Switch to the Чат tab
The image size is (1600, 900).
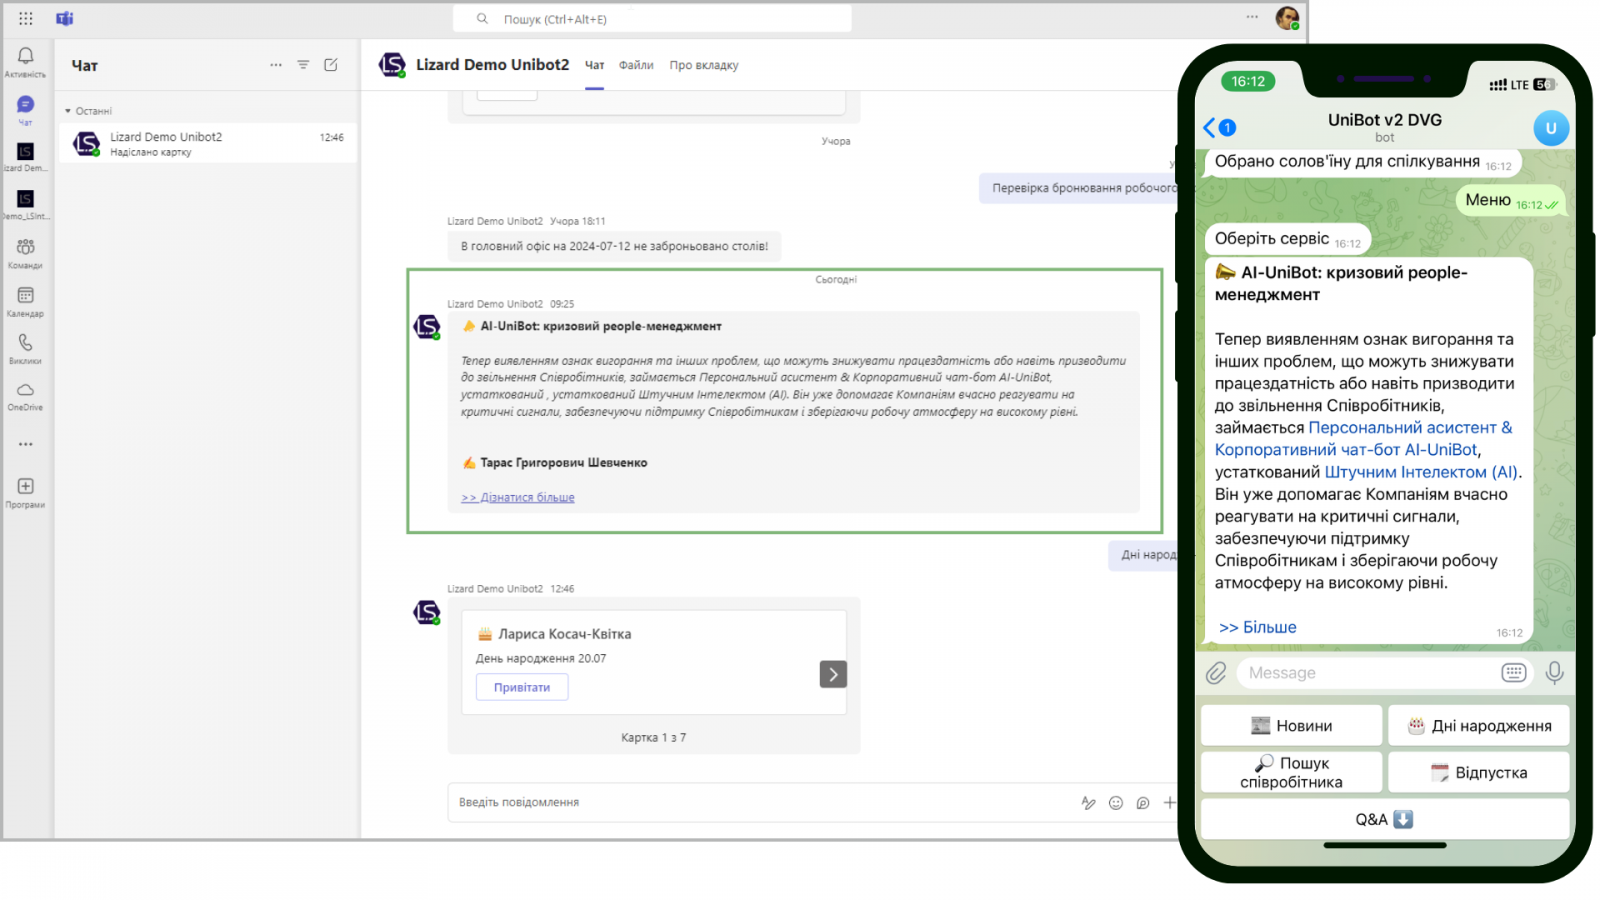pos(595,65)
